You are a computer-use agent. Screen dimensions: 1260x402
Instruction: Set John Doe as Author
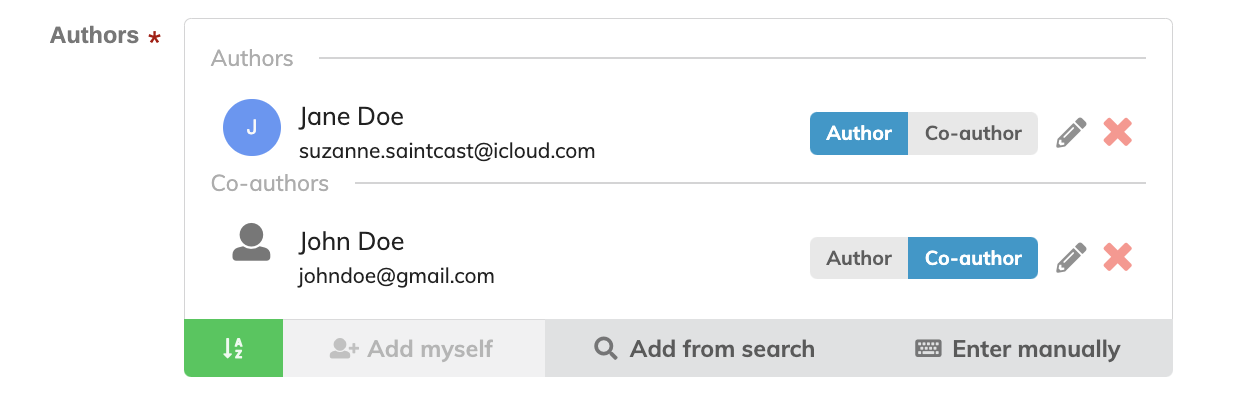[859, 258]
